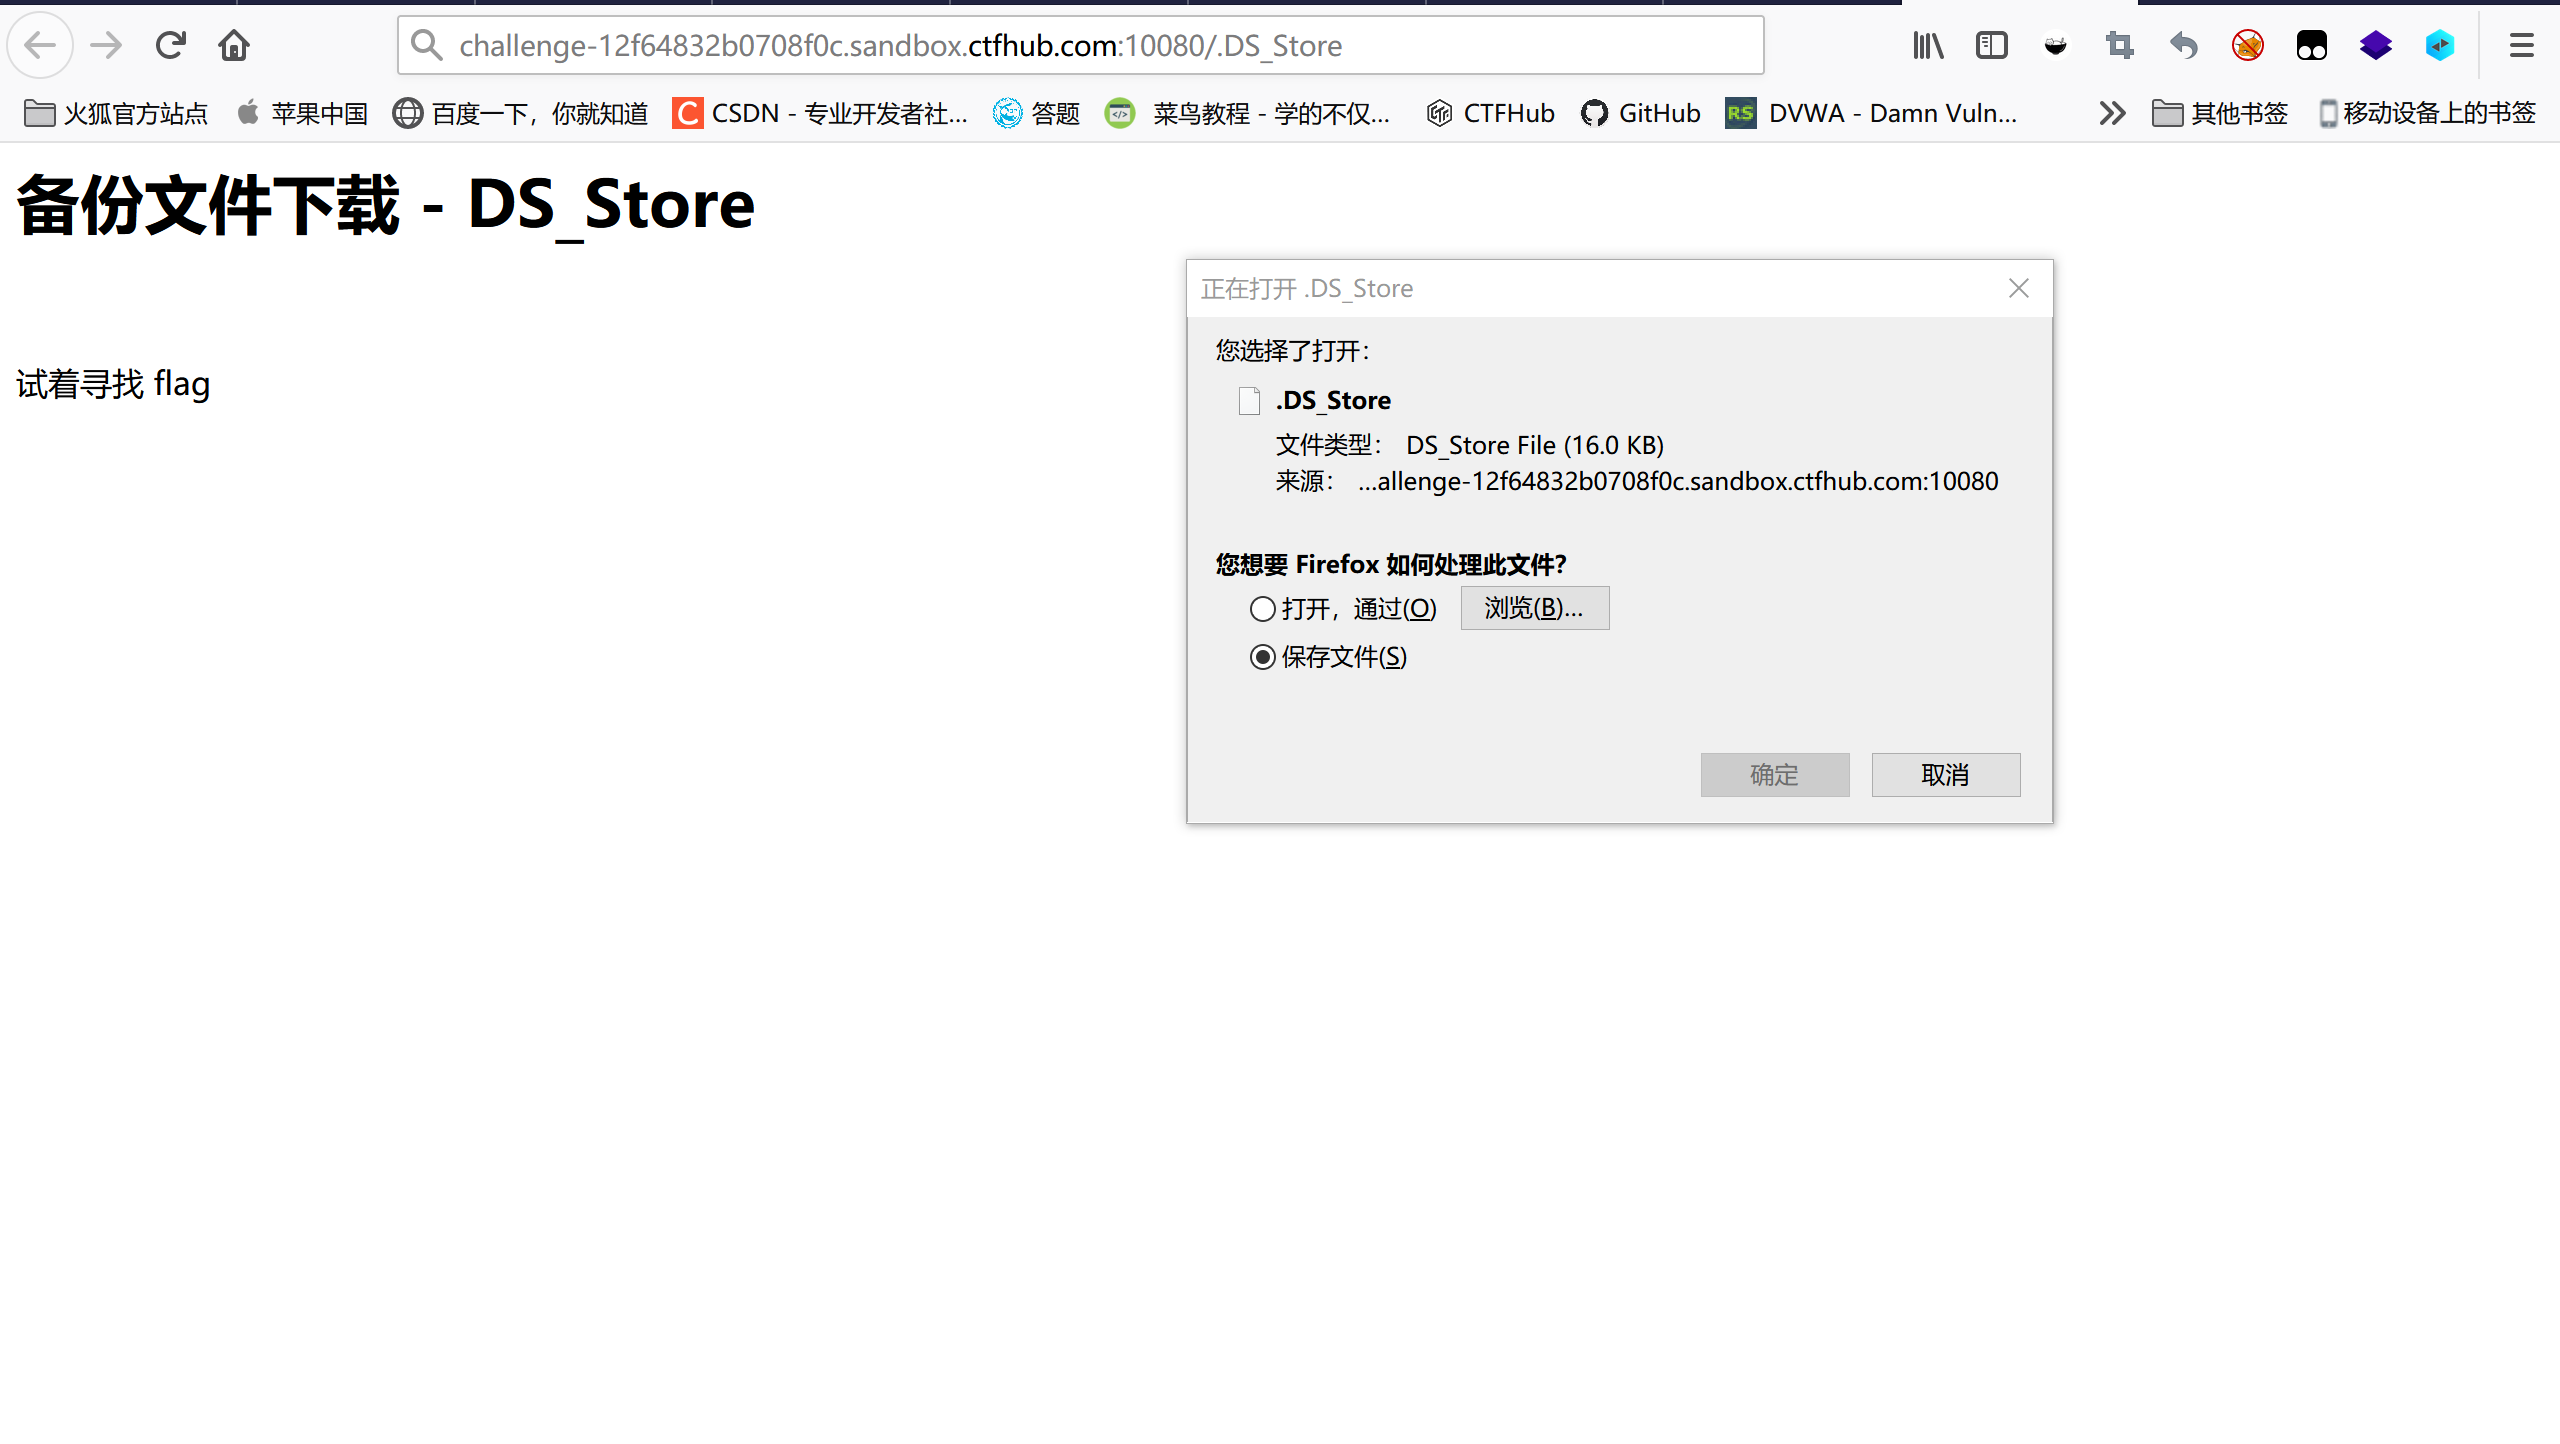Viewport: 2560px width, 1444px height.
Task: Open the screenshot crop extension icon
Action: tap(2119, 45)
